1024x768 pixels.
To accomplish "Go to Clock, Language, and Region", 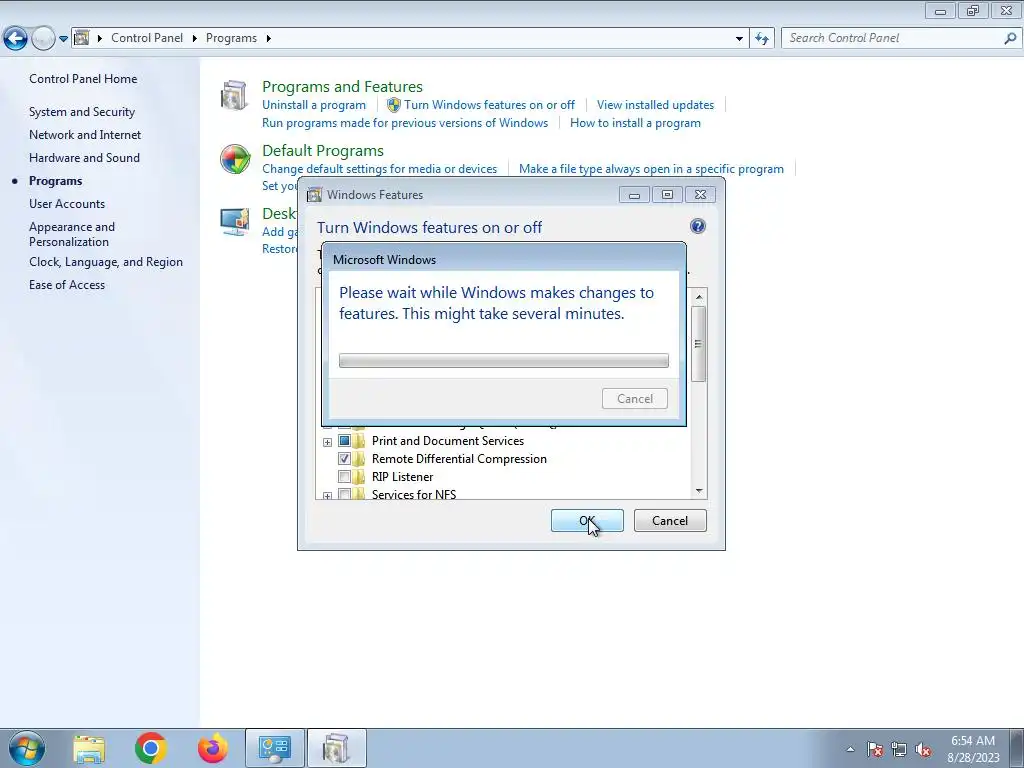I will point(106,262).
